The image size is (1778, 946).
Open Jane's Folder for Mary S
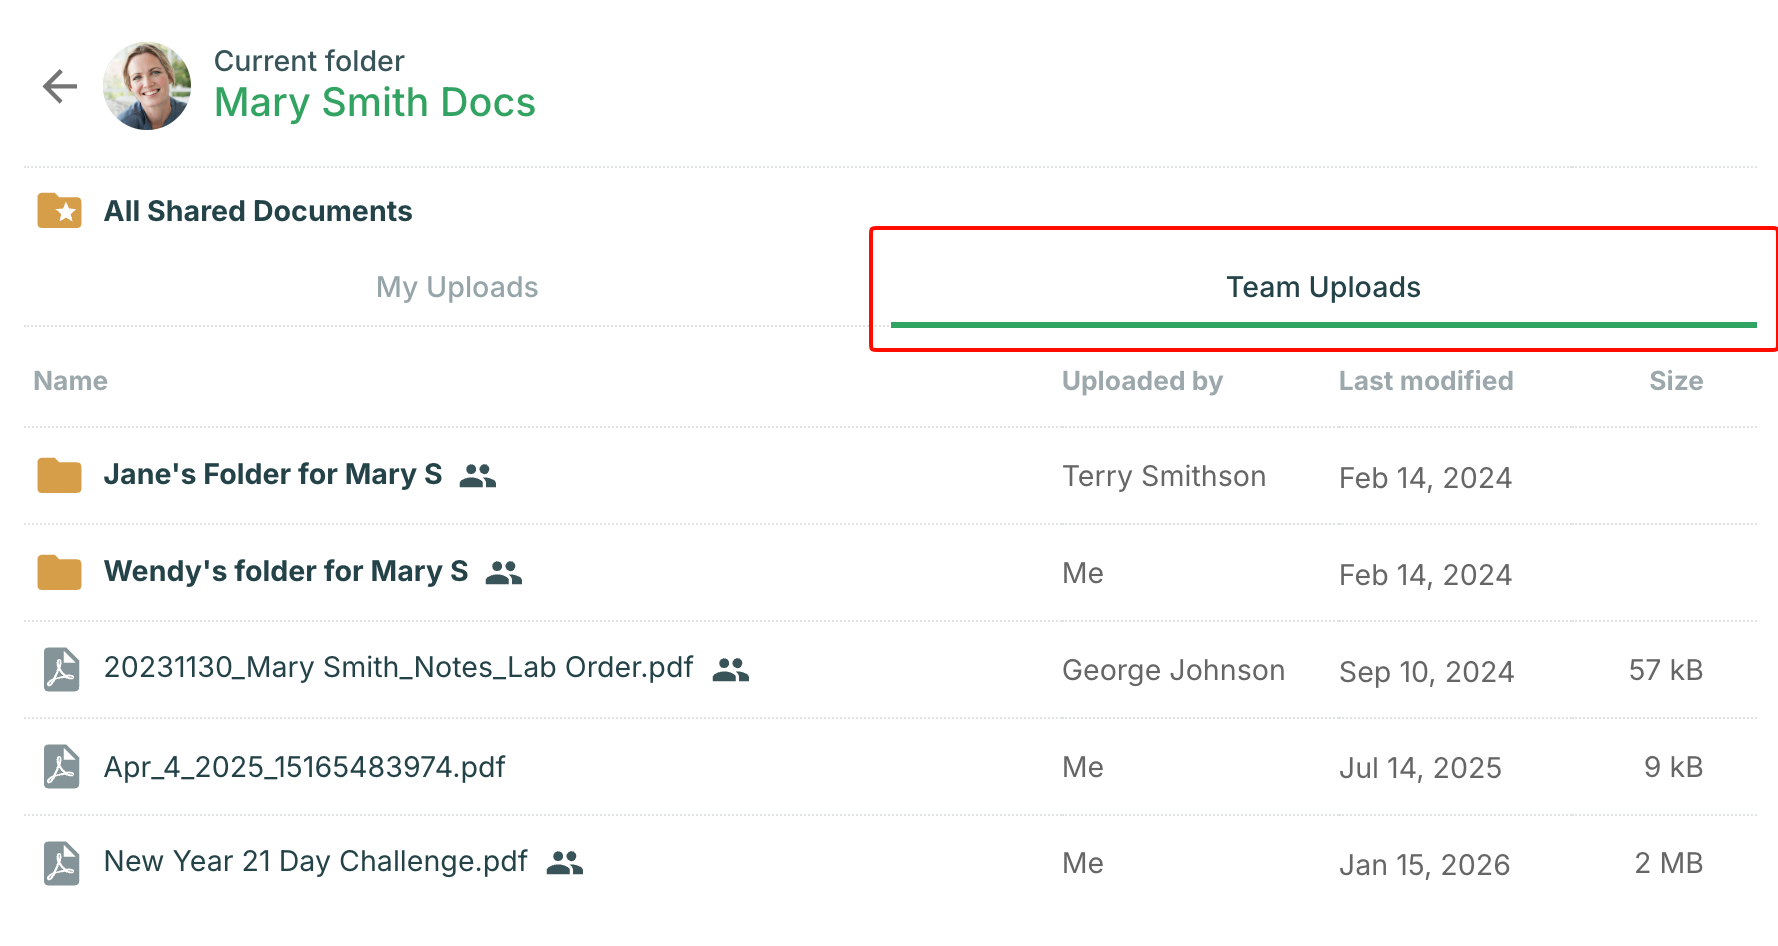[x=273, y=474]
